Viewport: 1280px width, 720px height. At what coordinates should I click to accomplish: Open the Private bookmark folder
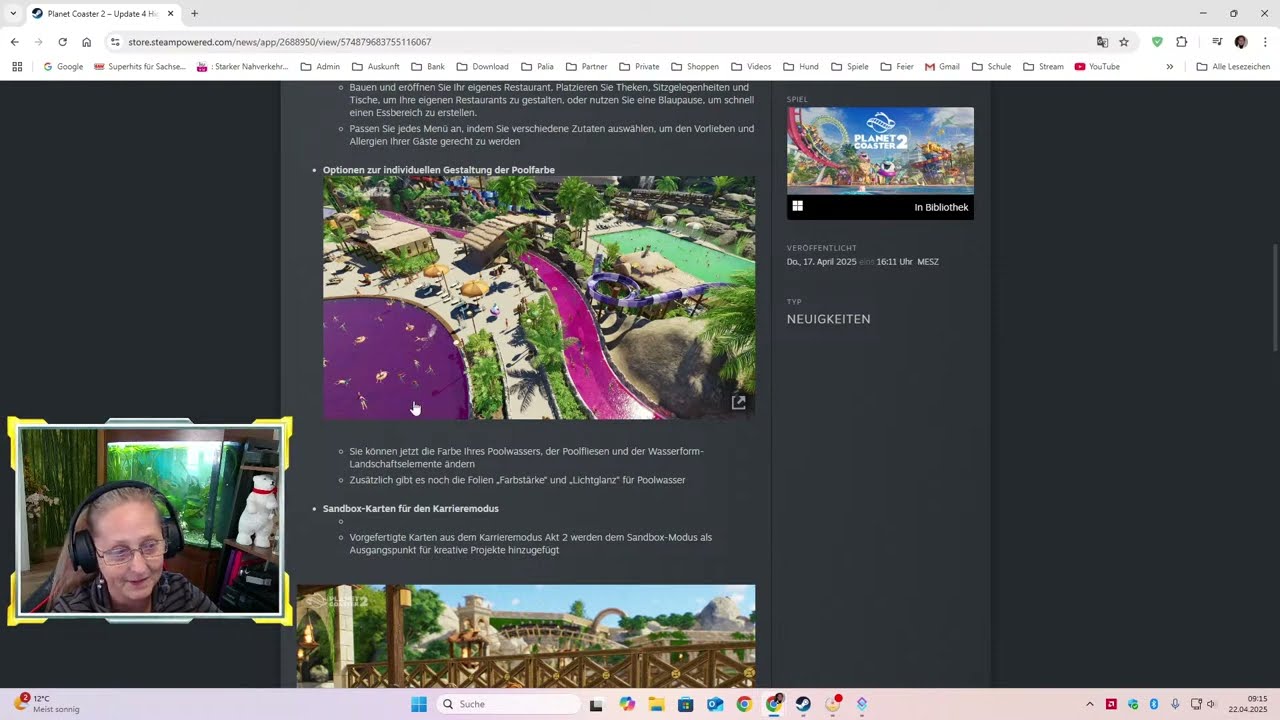[x=639, y=67]
